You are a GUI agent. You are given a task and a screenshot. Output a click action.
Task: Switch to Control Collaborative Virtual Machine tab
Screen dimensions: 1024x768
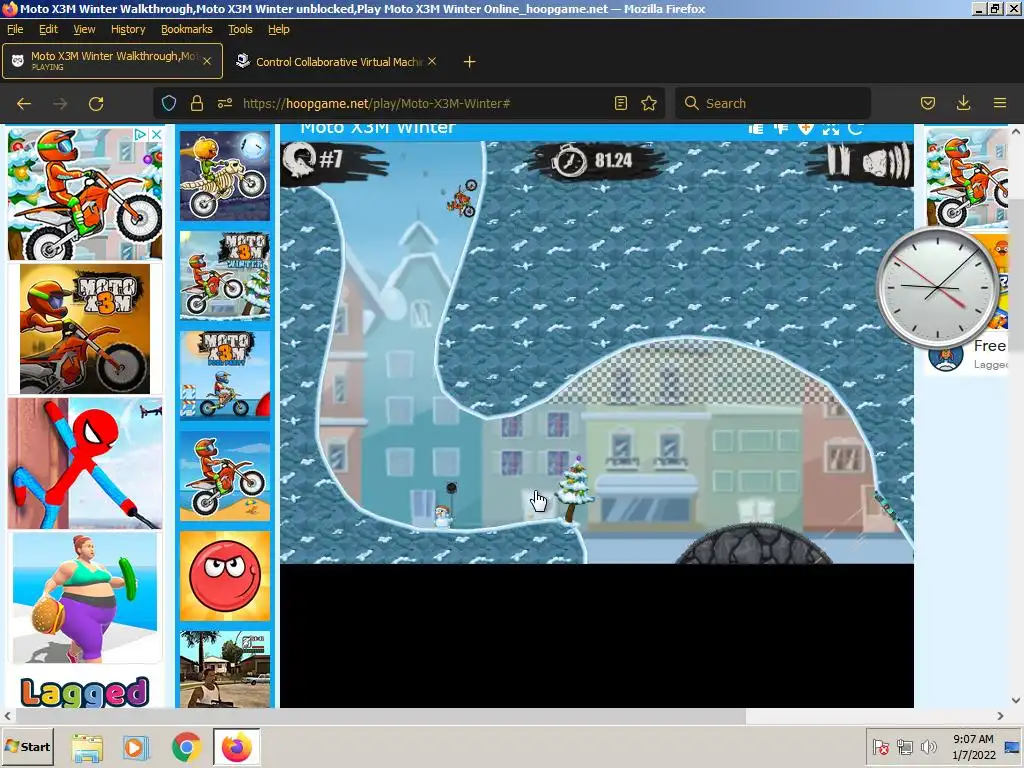coord(336,61)
